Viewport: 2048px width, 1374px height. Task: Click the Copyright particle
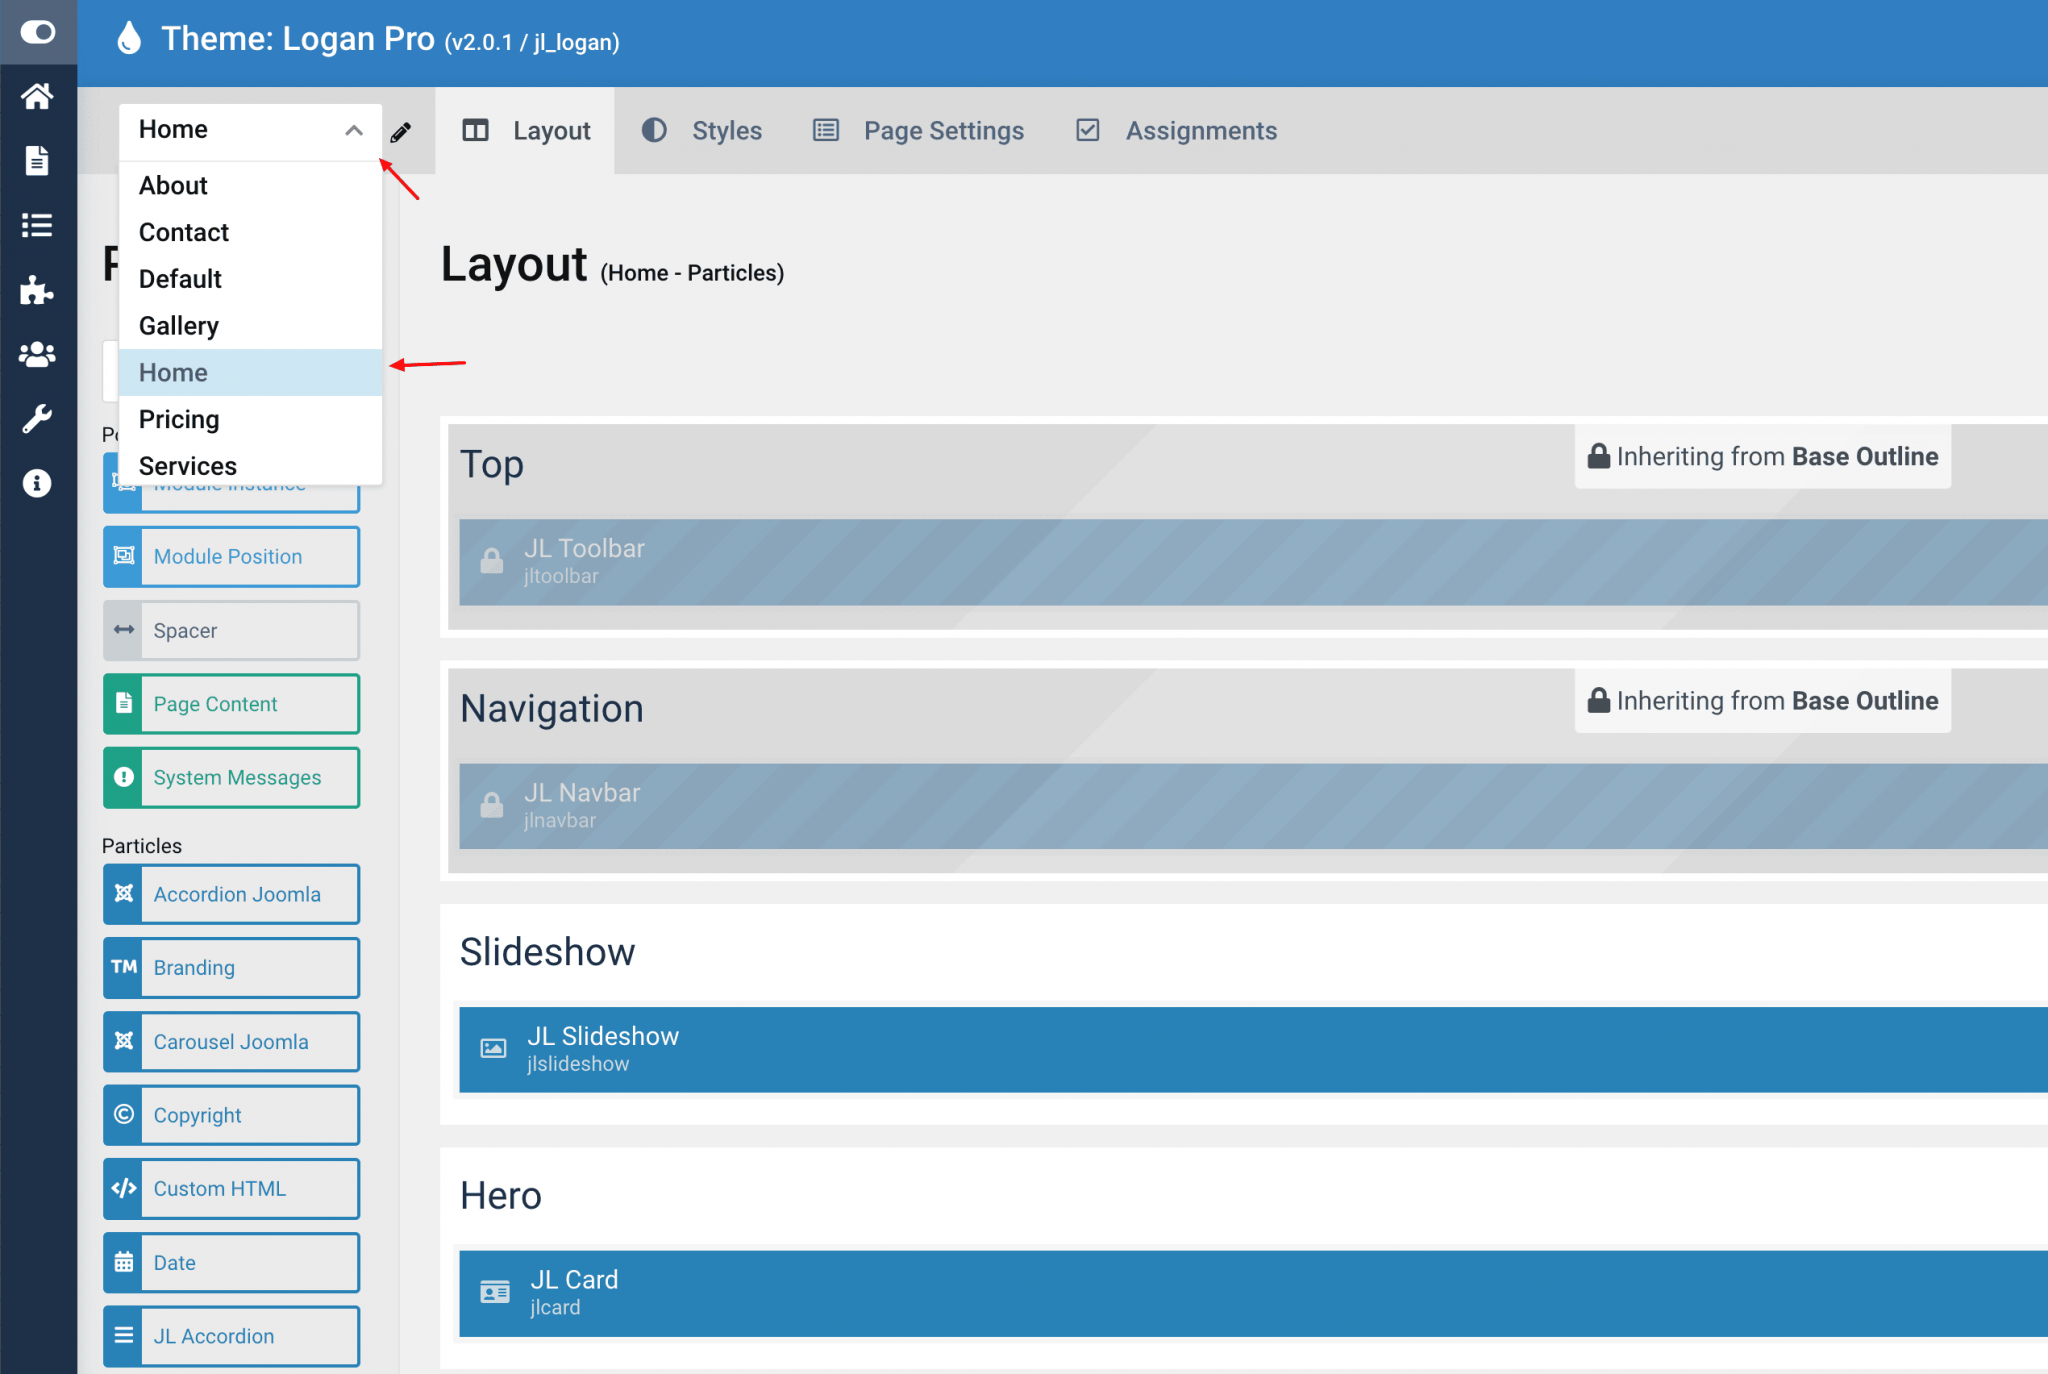(x=231, y=1115)
